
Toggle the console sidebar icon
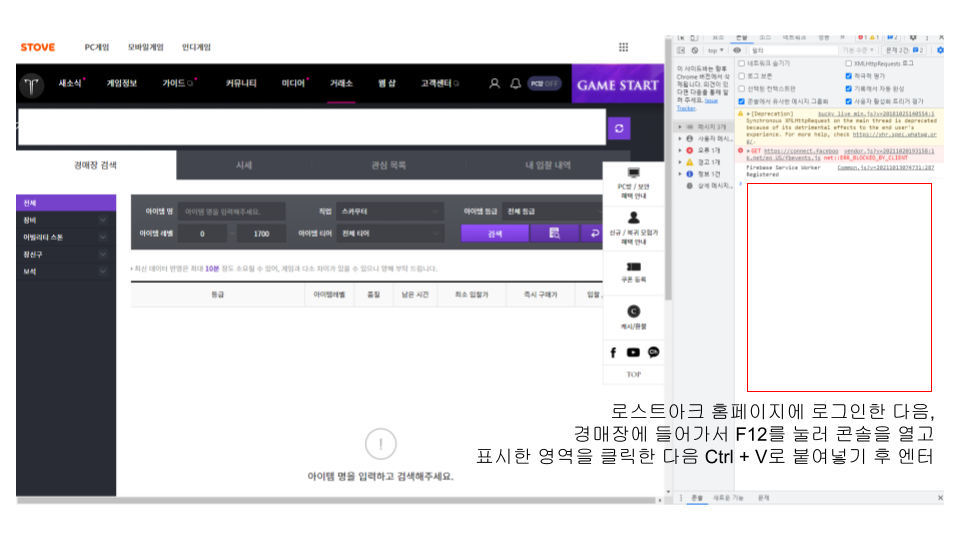tap(681, 50)
